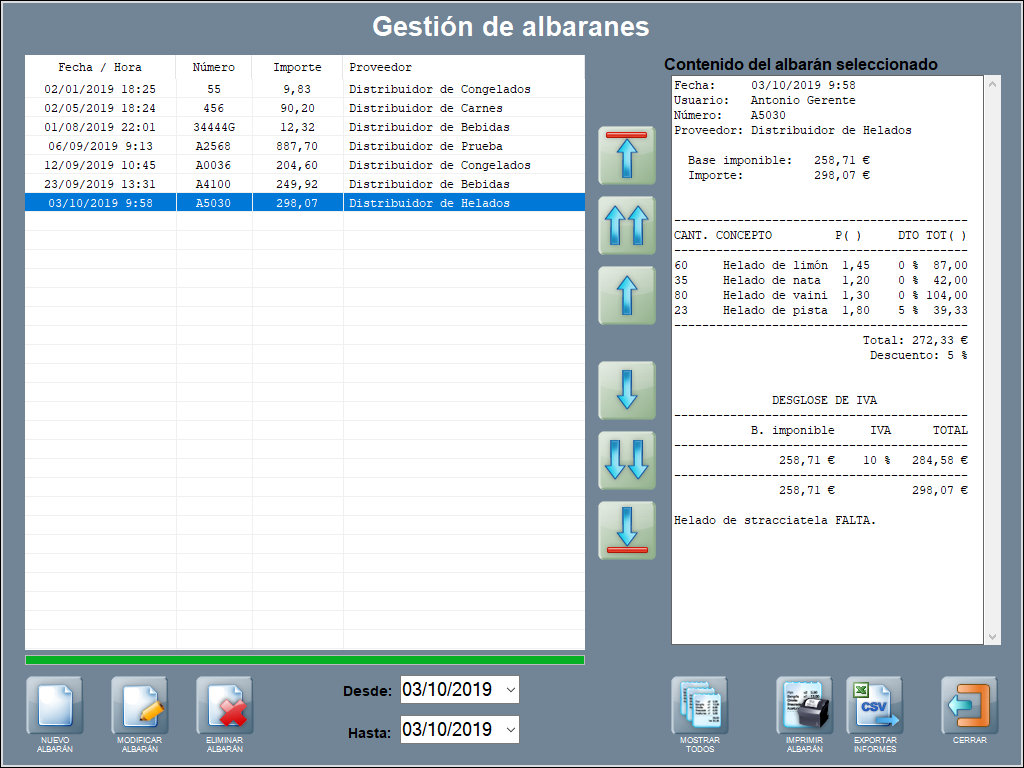Click the Nuevo Albarán icon
This screenshot has width=1024, height=768.
coord(54,706)
